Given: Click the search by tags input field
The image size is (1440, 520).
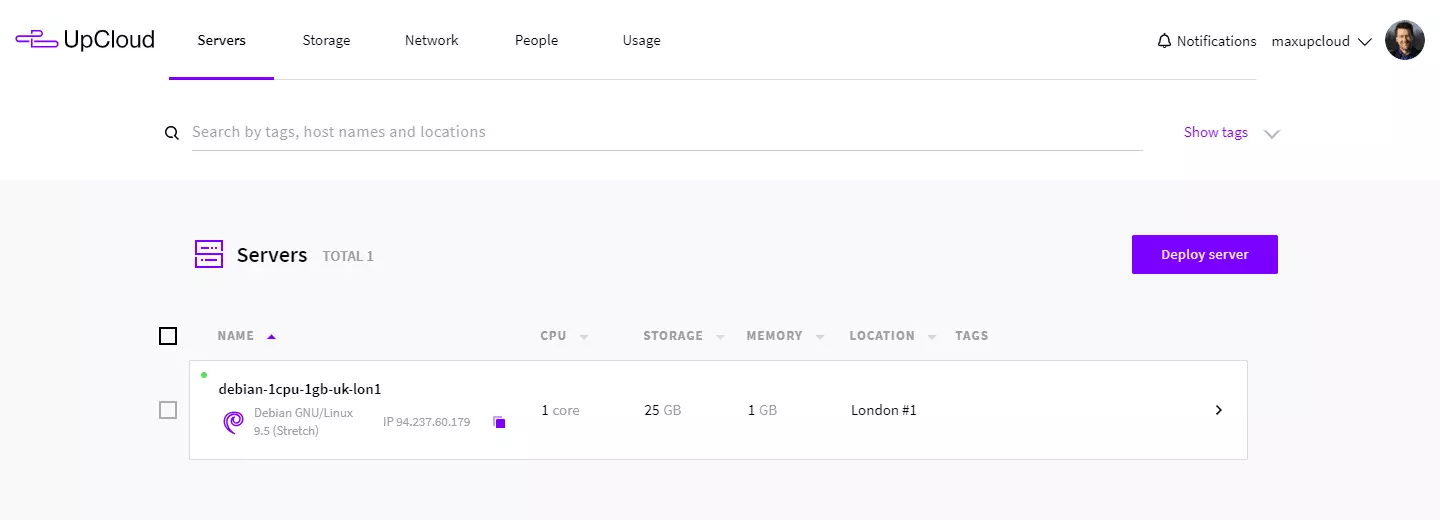Looking at the screenshot, I should [667, 132].
